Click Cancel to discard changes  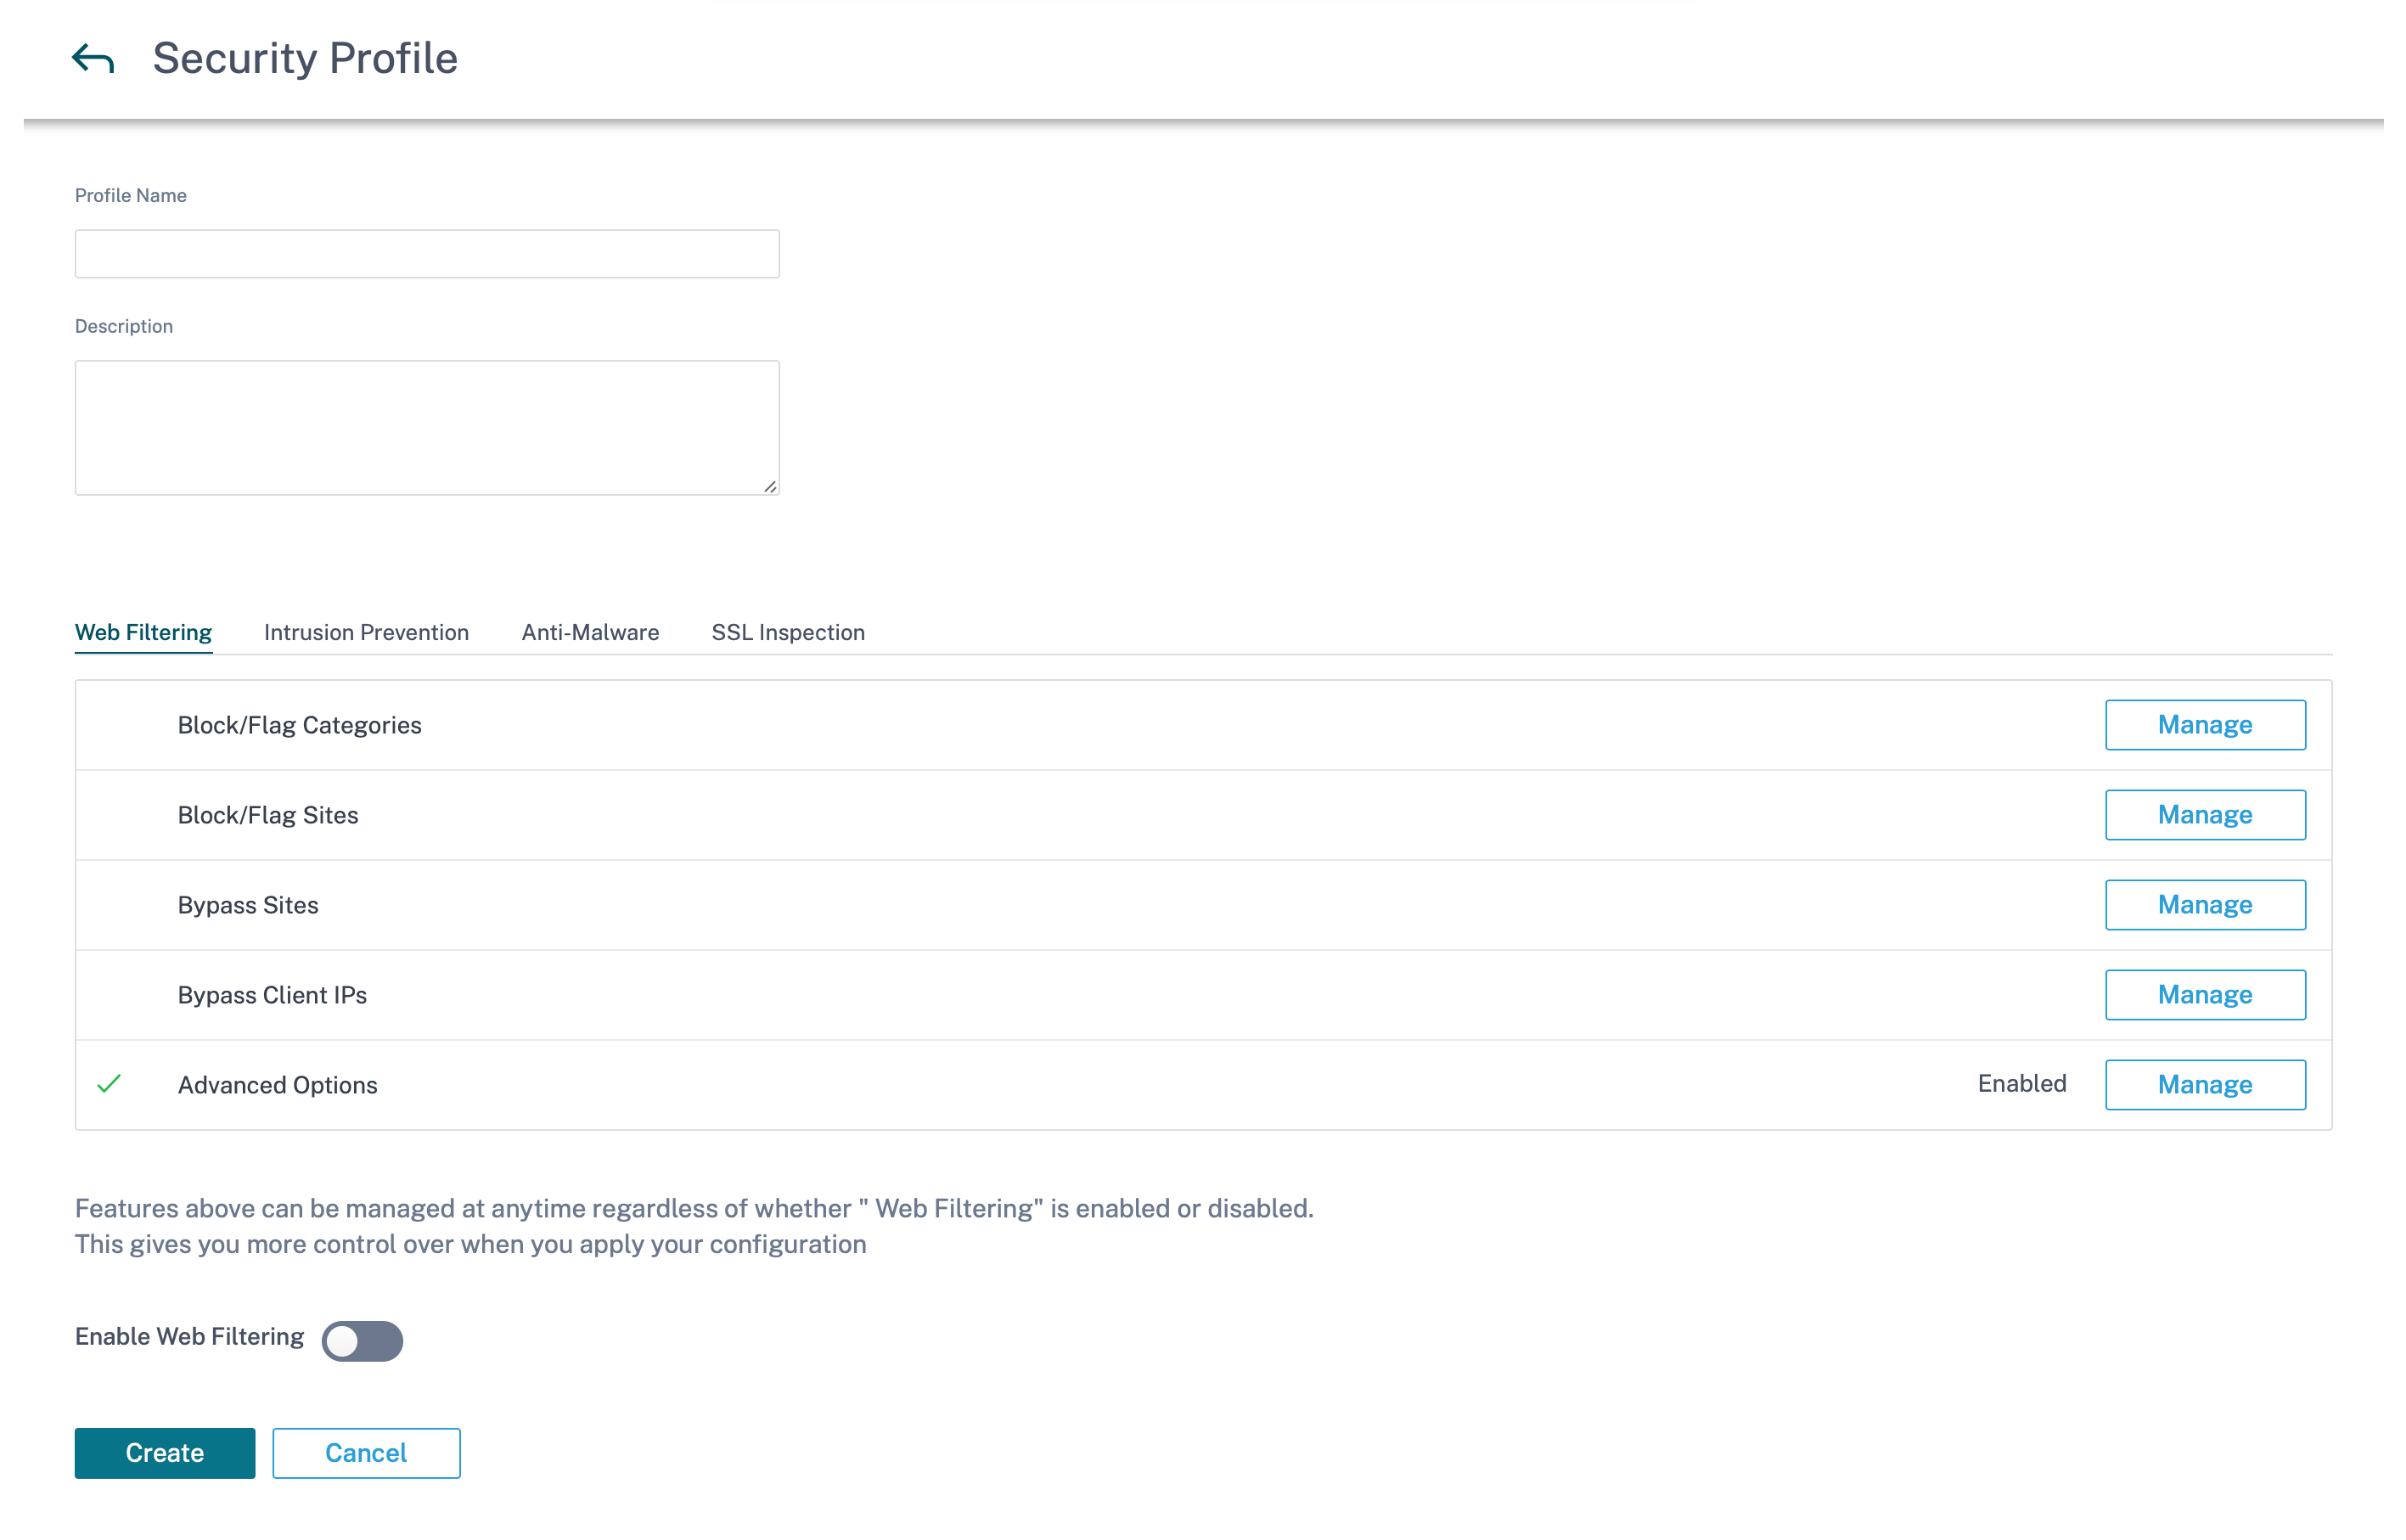(365, 1453)
